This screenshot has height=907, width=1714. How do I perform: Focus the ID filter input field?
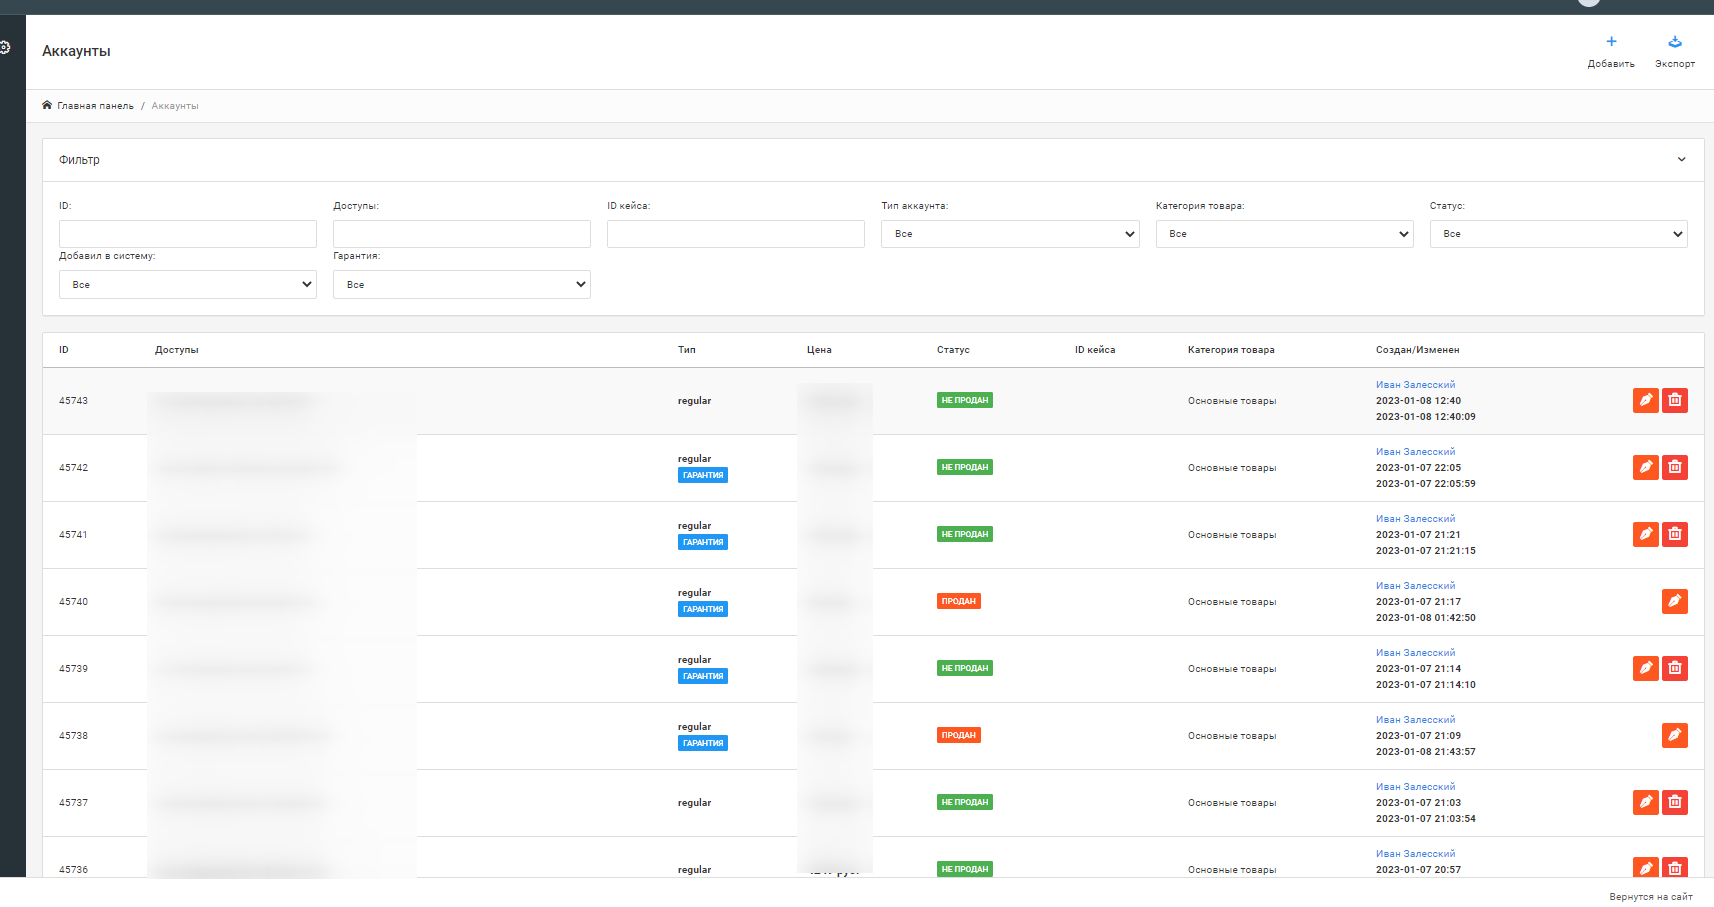pyautogui.click(x=188, y=234)
